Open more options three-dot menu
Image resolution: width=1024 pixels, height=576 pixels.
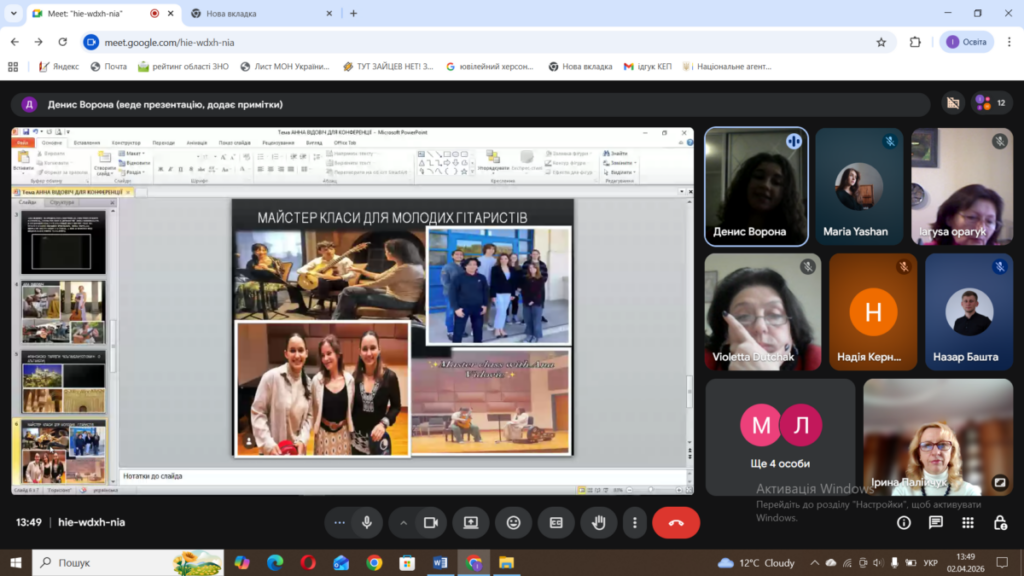pyautogui.click(x=634, y=522)
